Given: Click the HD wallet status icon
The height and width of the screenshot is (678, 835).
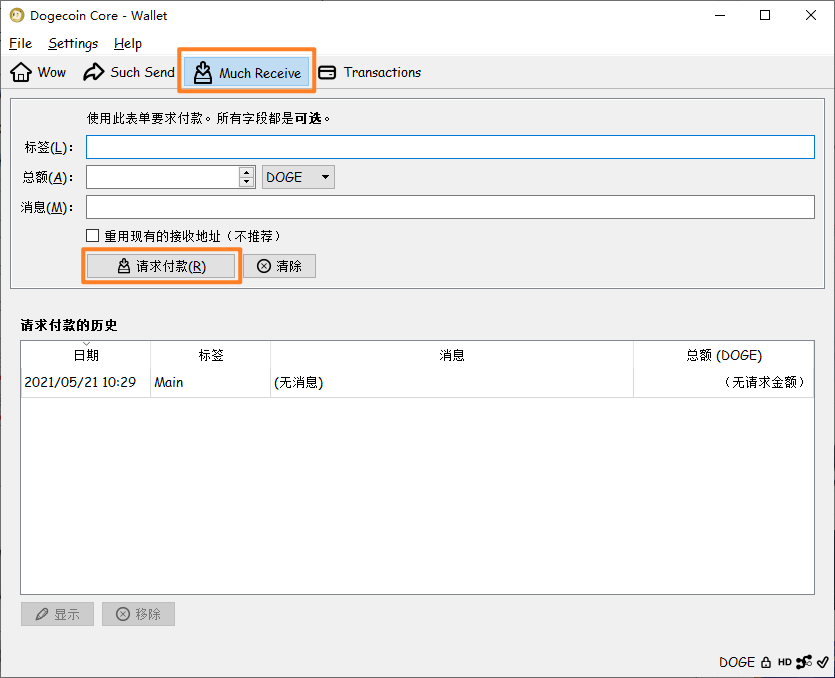Looking at the screenshot, I should coord(784,662).
